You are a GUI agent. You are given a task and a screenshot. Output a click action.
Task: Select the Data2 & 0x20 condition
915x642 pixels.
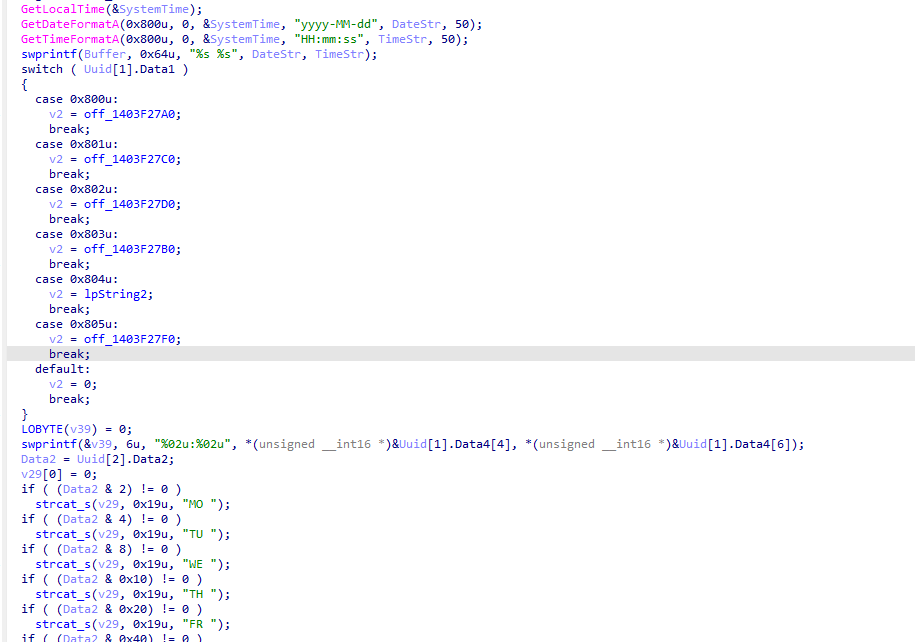104,609
